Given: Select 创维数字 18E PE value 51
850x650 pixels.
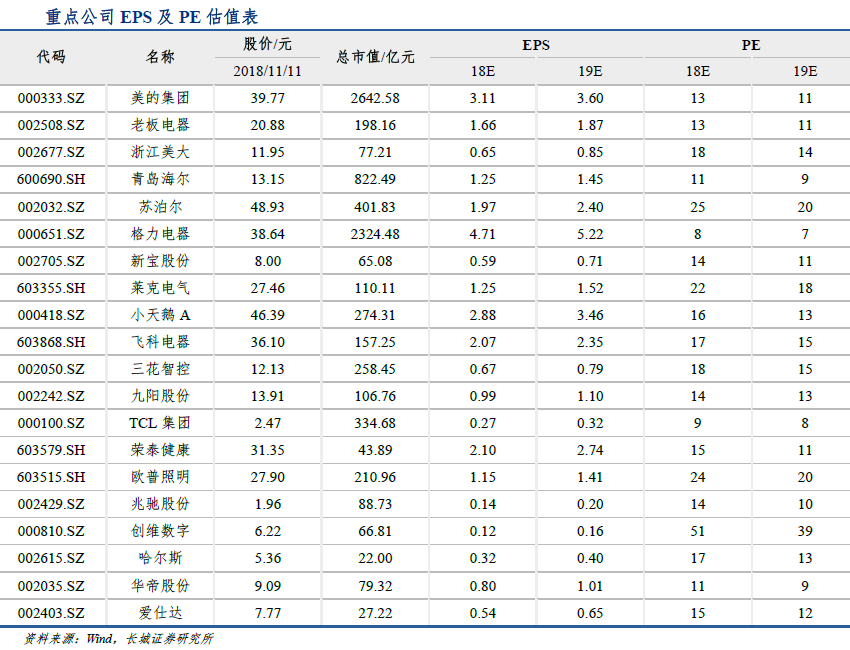Looking at the screenshot, I should 697,531.
